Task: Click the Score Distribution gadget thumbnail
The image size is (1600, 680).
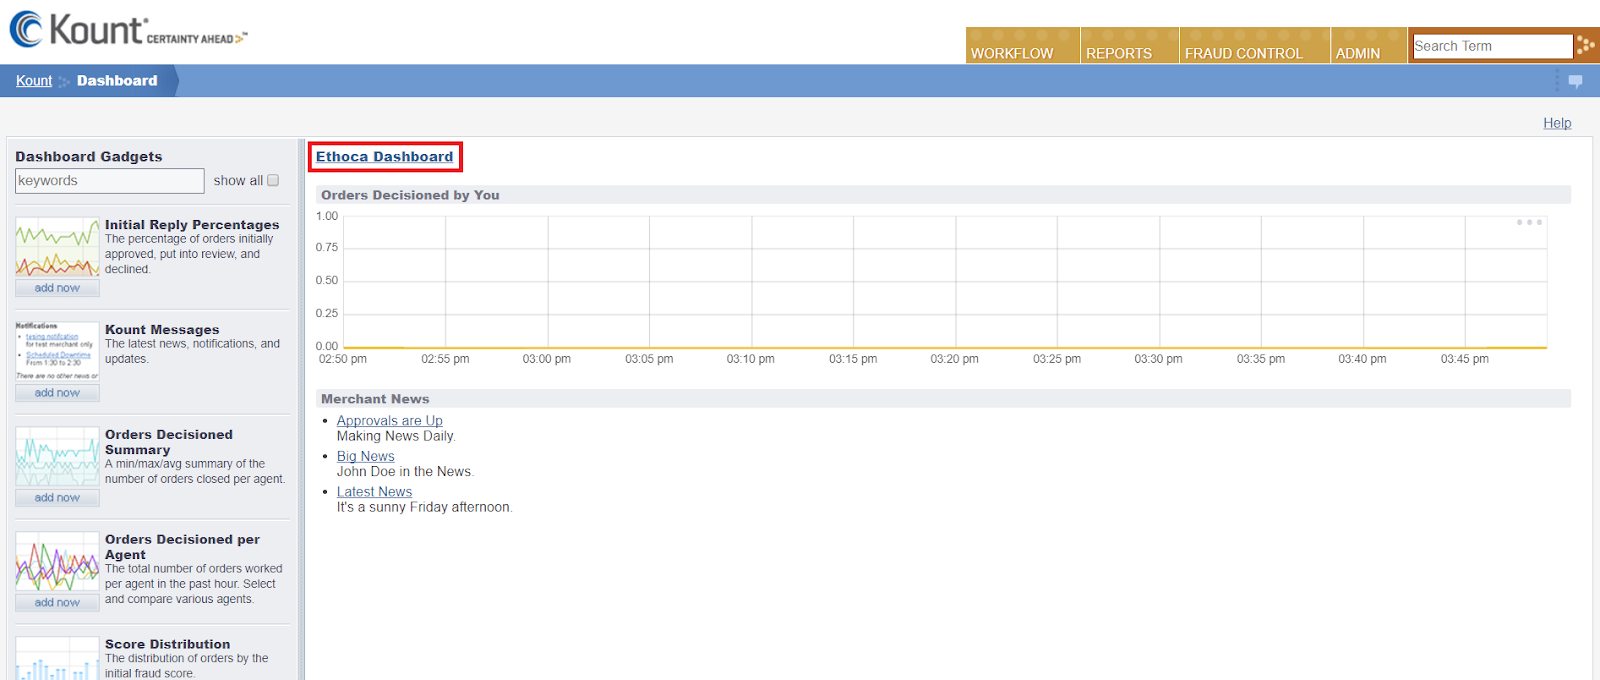Action: (57, 659)
